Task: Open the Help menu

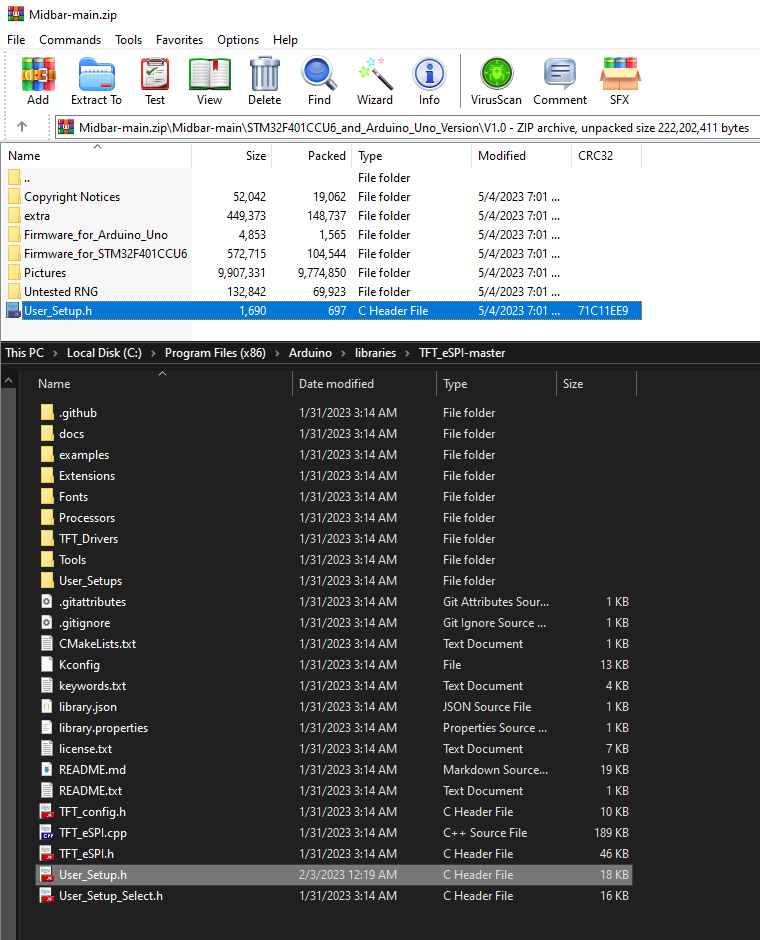Action: [x=285, y=40]
